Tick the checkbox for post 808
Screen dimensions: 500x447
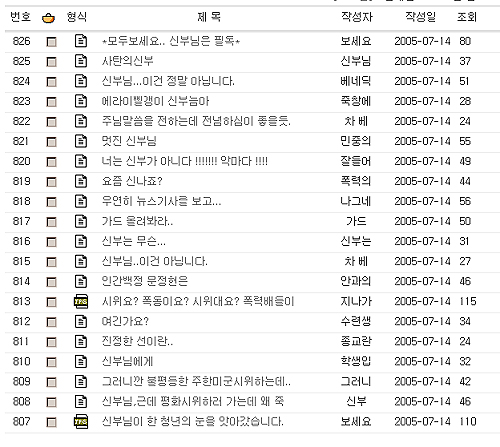[51, 402]
